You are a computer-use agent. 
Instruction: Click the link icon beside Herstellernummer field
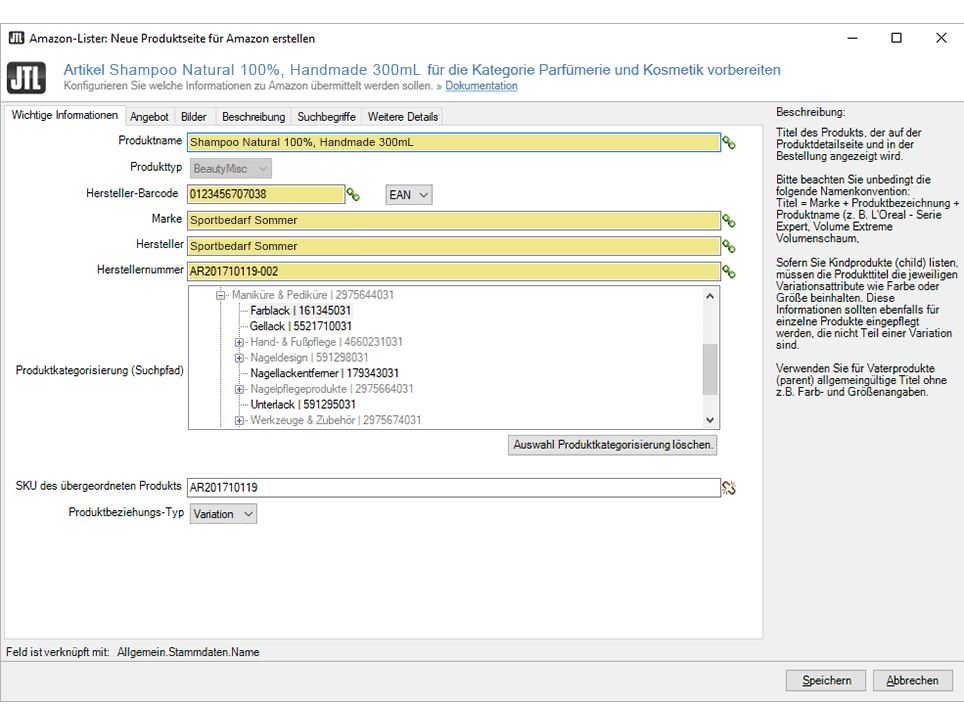click(729, 272)
